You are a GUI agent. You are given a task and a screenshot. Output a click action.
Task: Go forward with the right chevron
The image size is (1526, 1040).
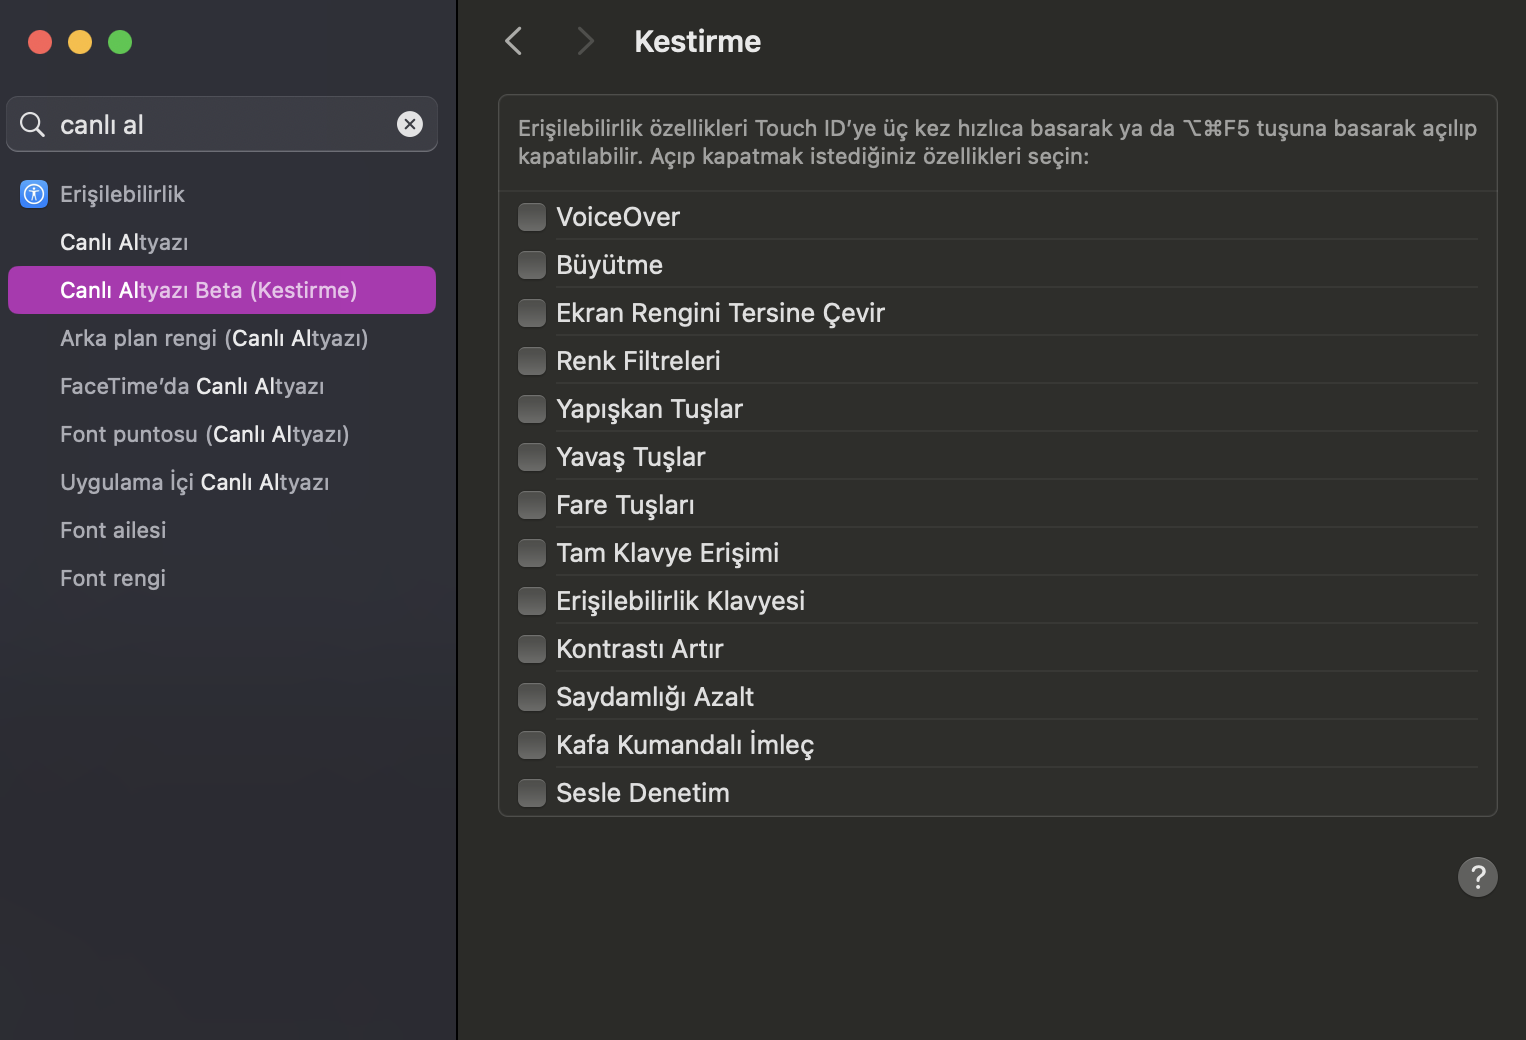pos(586,41)
